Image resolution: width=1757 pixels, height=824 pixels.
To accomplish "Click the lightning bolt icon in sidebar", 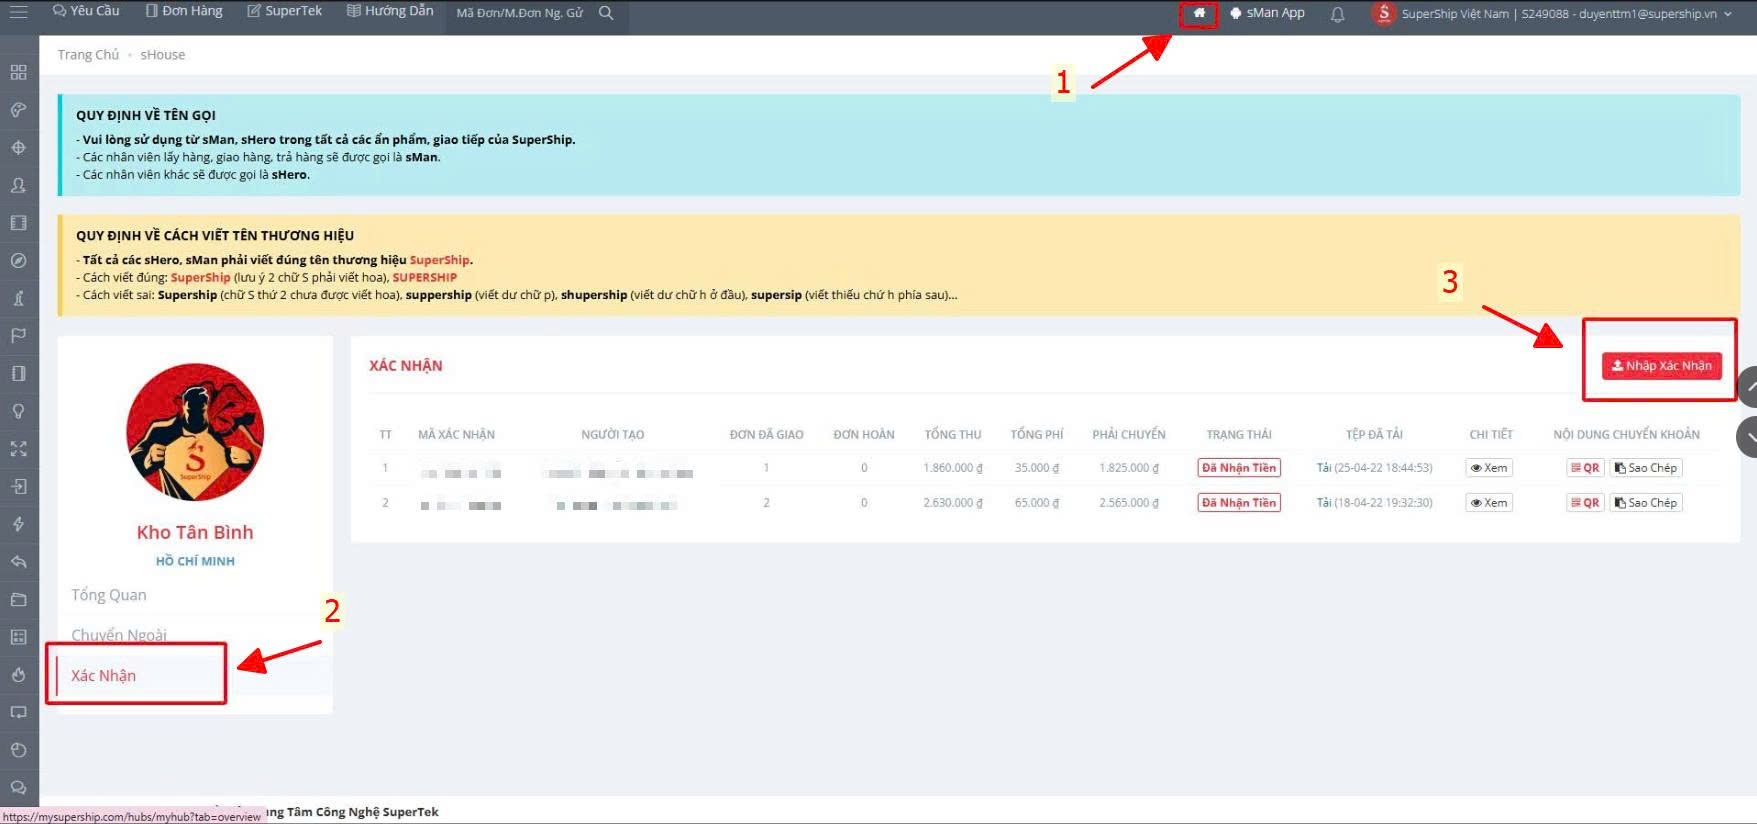I will coord(18,524).
